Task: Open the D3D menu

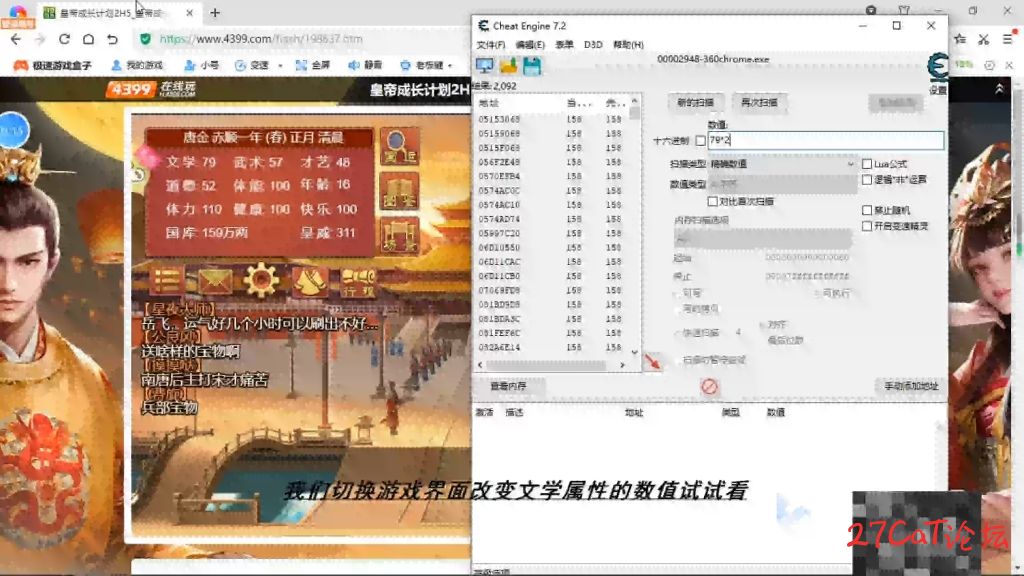Action: [x=593, y=44]
